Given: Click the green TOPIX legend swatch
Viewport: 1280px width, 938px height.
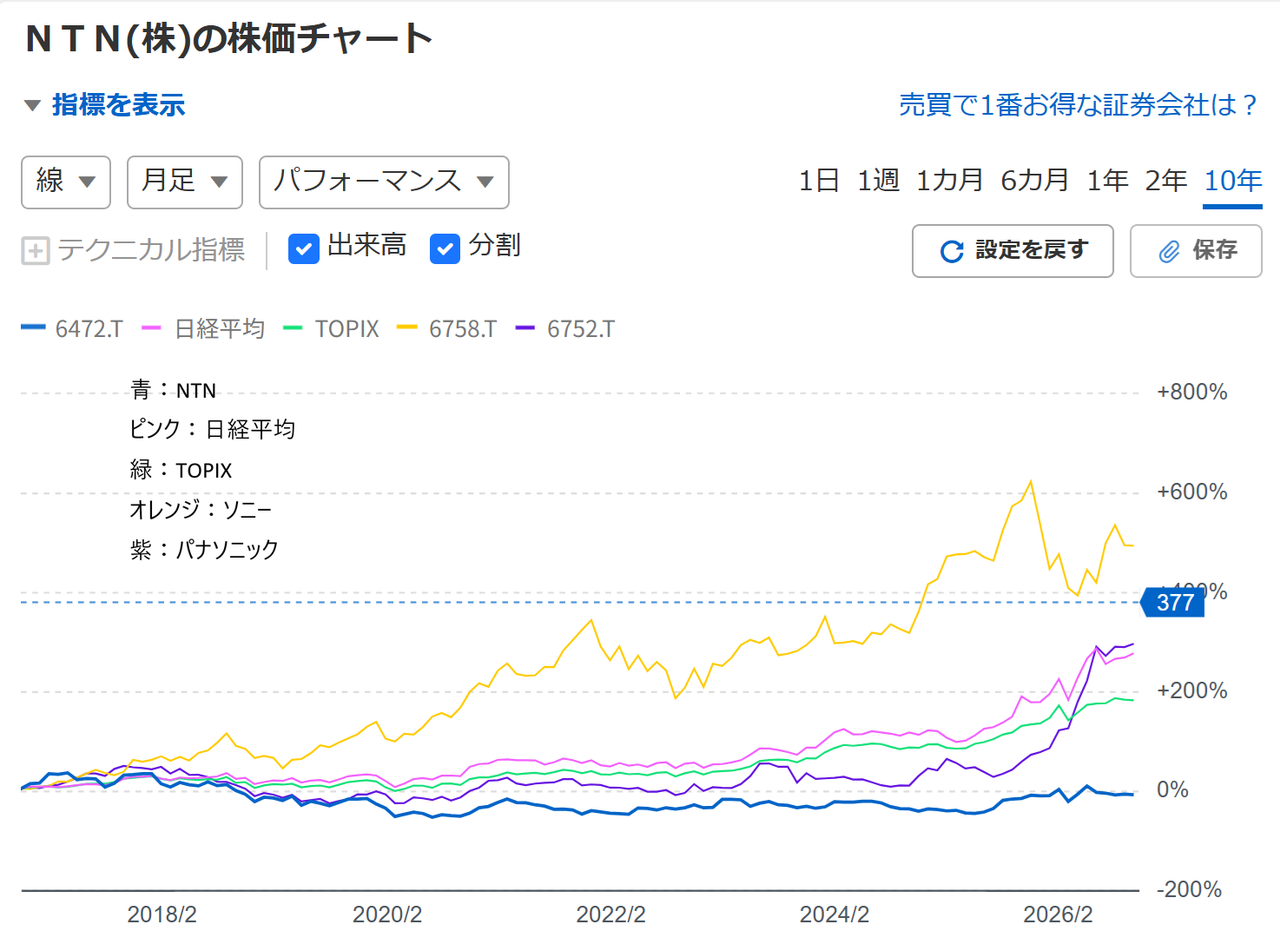Looking at the screenshot, I should [x=294, y=328].
